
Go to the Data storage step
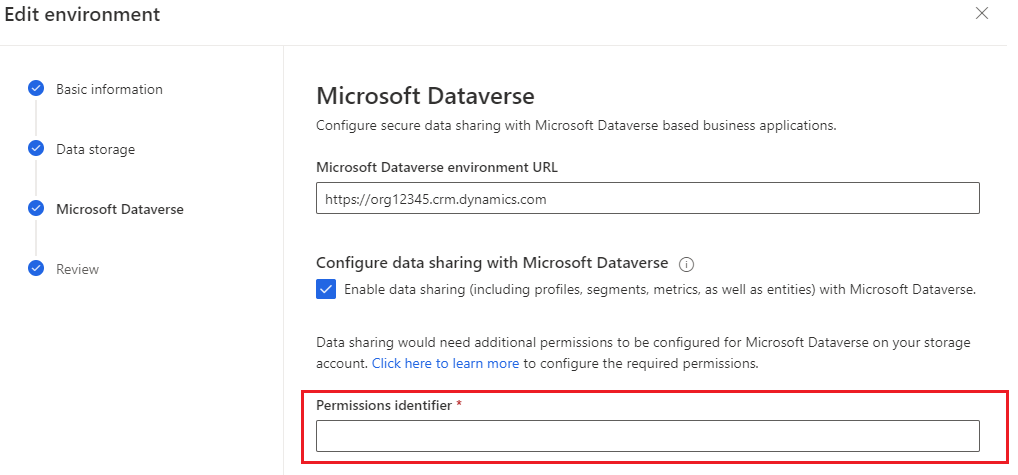pyautogui.click(x=95, y=149)
